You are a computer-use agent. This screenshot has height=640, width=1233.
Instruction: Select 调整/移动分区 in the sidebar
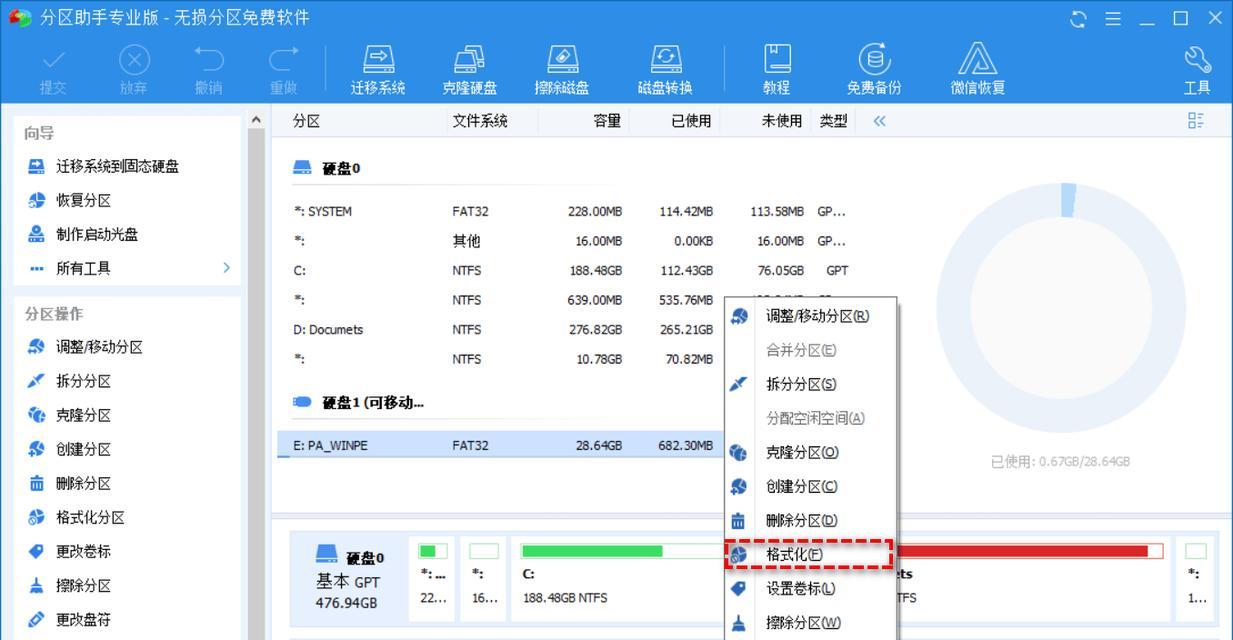(85, 347)
